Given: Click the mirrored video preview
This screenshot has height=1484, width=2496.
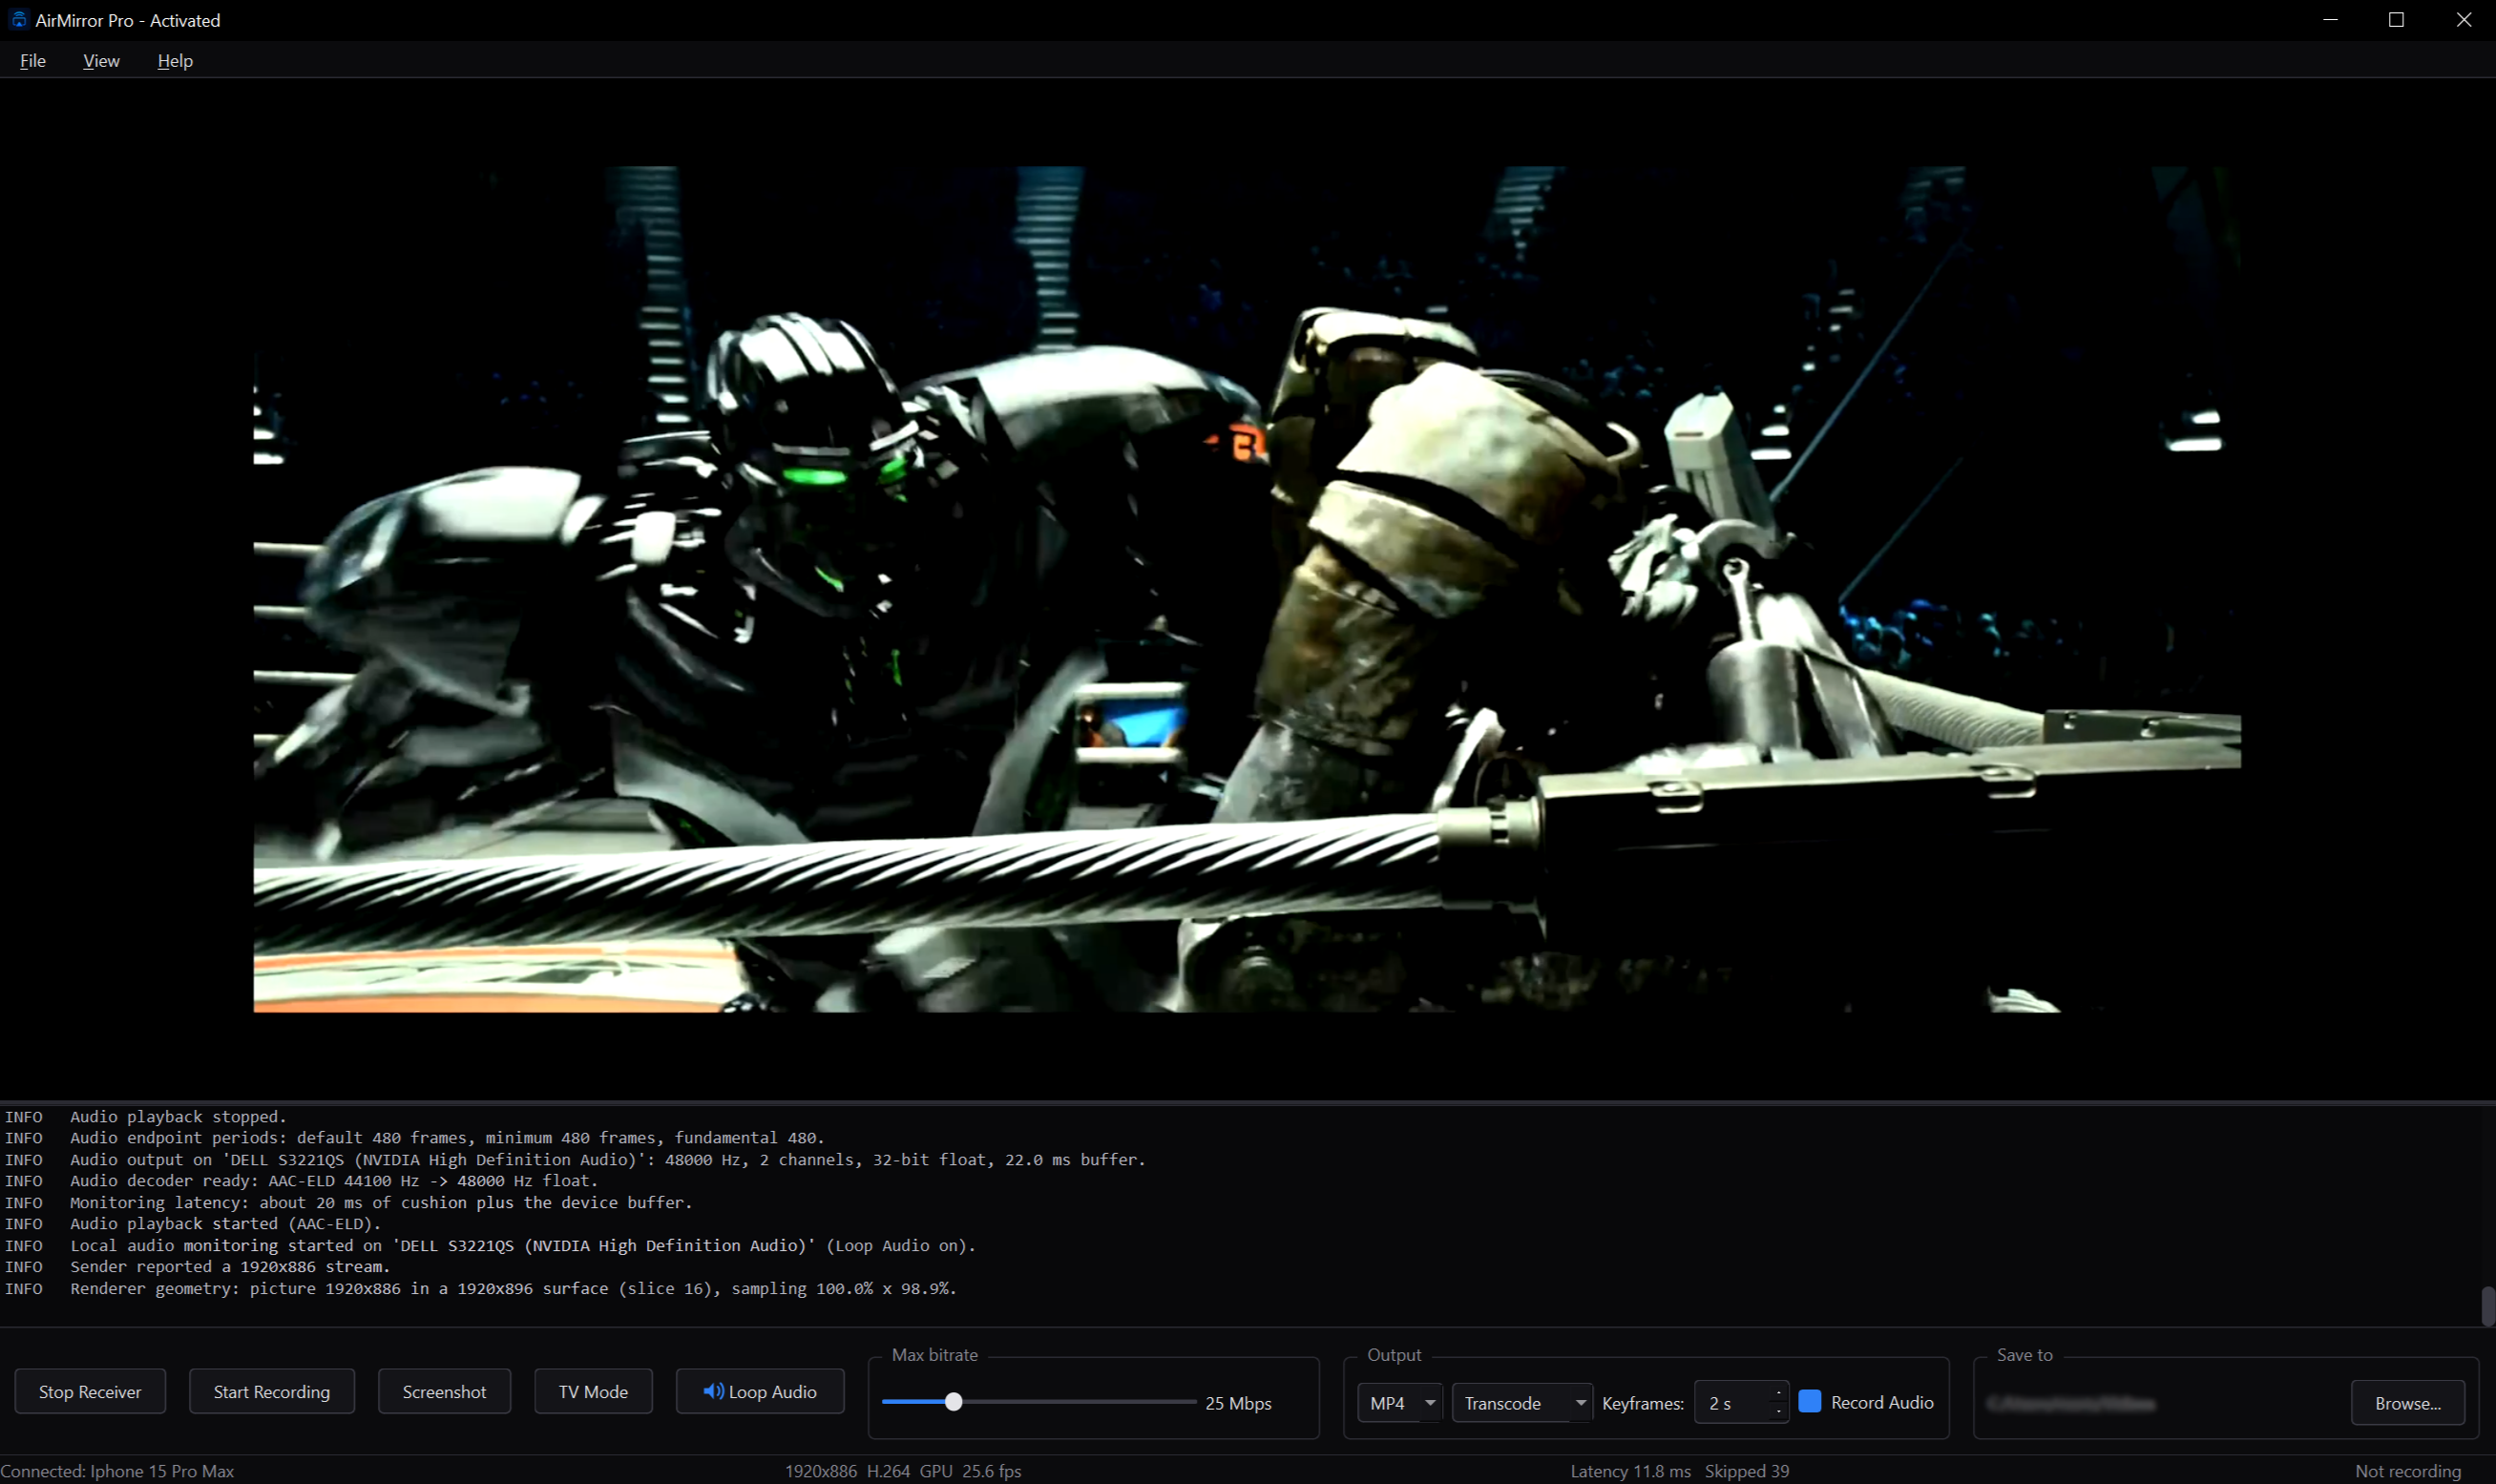Looking at the screenshot, I should click(1247, 589).
